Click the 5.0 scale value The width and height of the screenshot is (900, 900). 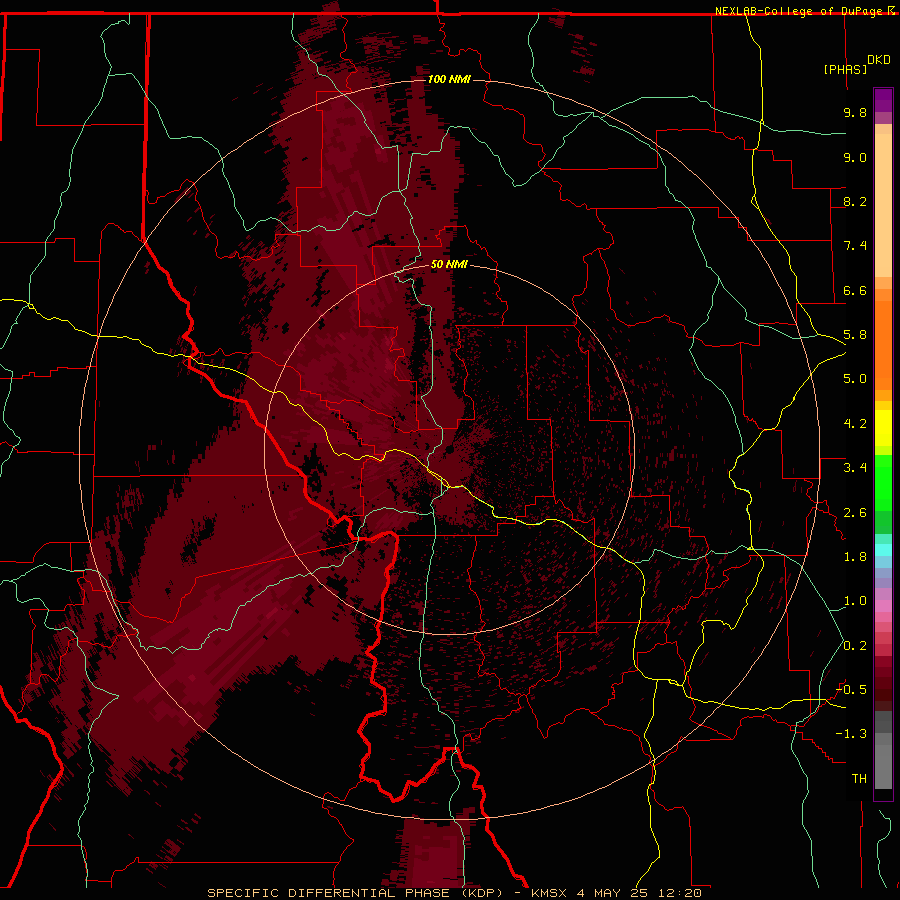pyautogui.click(x=855, y=379)
